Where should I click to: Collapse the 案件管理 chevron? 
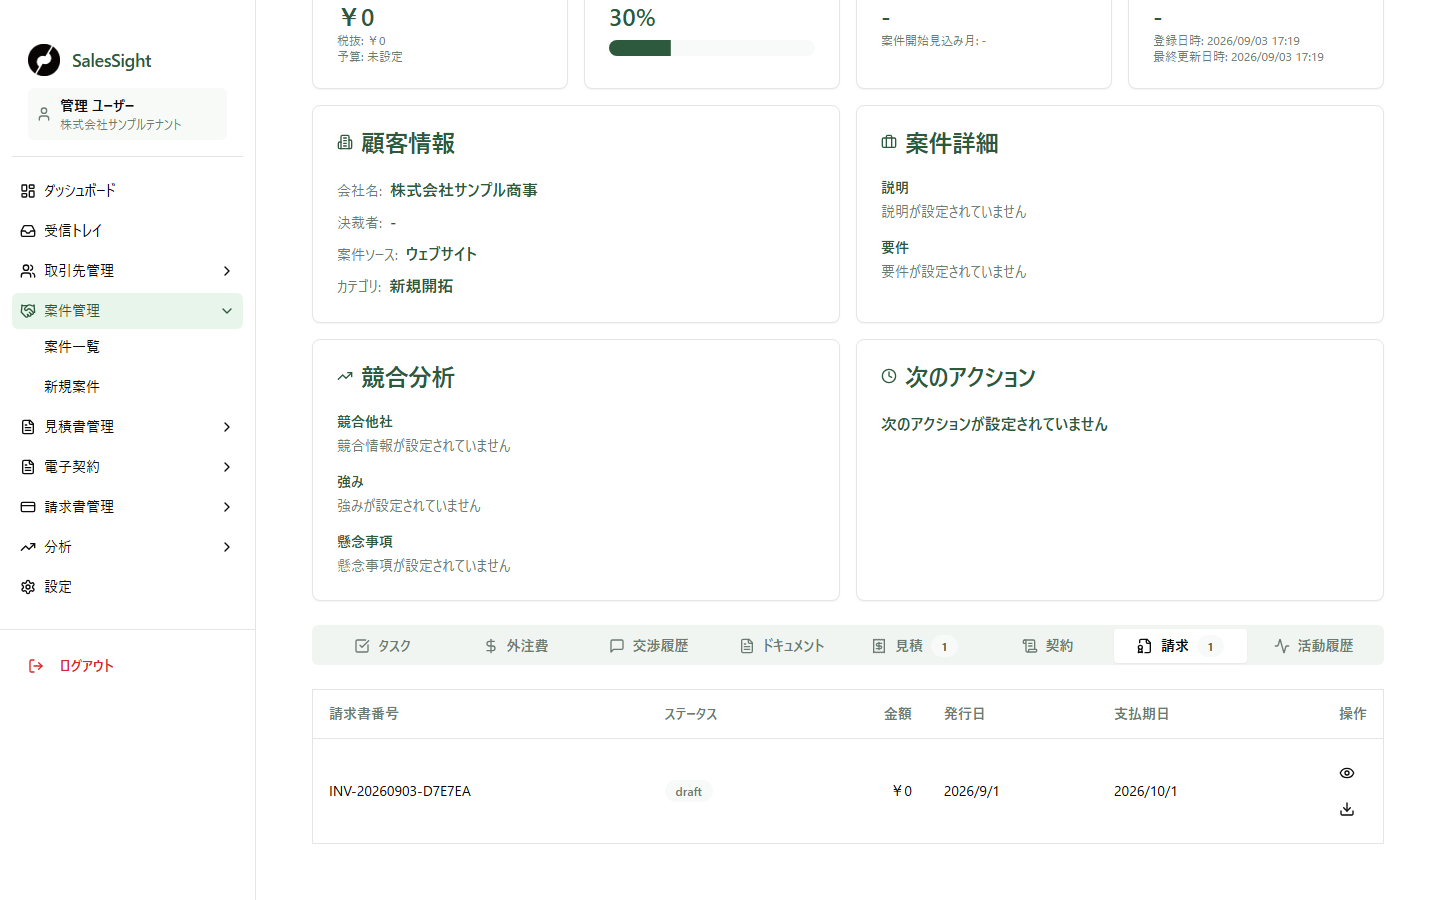pyautogui.click(x=227, y=311)
